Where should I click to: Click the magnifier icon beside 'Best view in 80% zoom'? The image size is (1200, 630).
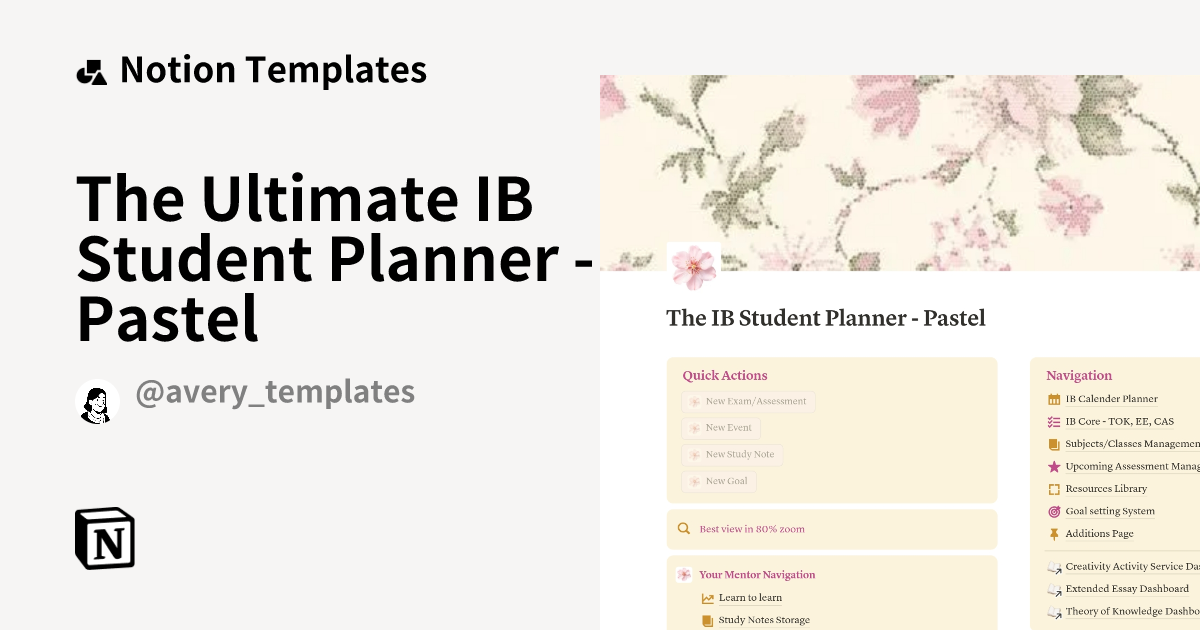684,528
